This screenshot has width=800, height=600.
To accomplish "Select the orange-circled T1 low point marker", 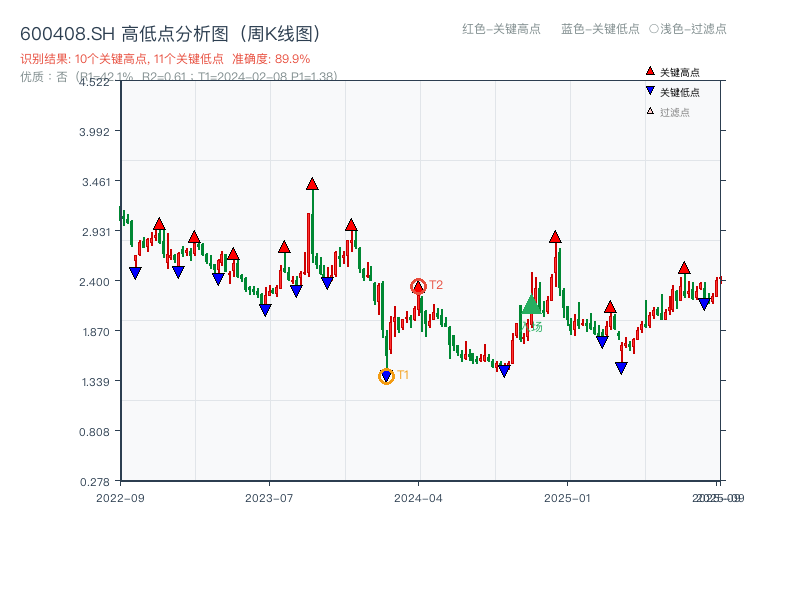I will pyautogui.click(x=386, y=377).
